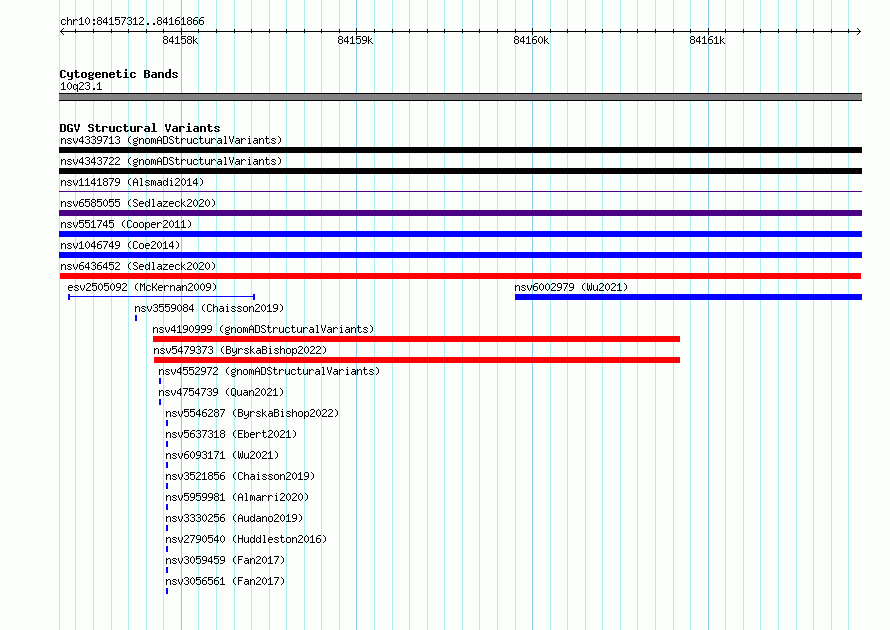Click nsv3056561 (Fan2017) label
The width and height of the screenshot is (890, 630).
click(x=225, y=581)
